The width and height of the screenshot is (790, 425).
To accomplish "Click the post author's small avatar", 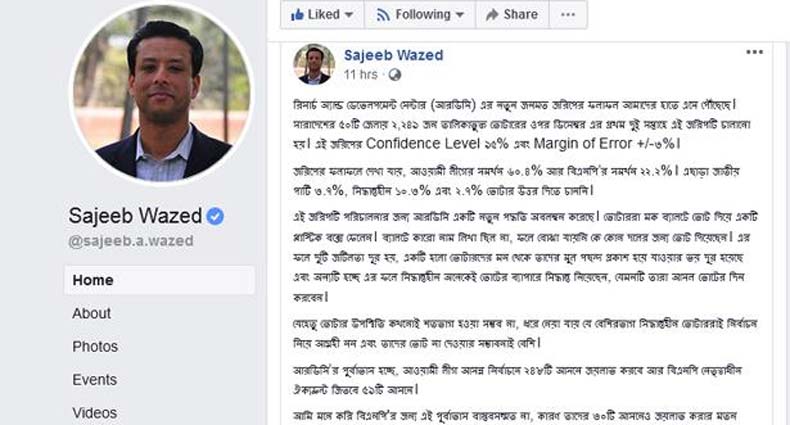I will coord(313,63).
